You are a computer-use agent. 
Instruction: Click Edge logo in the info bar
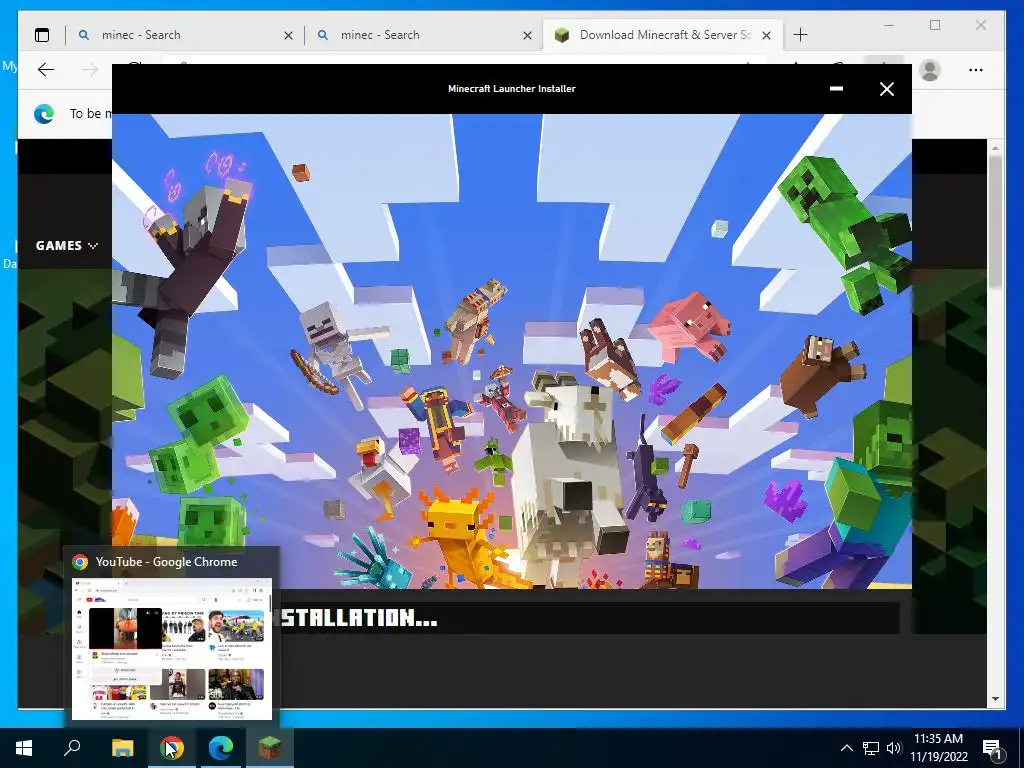click(x=44, y=114)
